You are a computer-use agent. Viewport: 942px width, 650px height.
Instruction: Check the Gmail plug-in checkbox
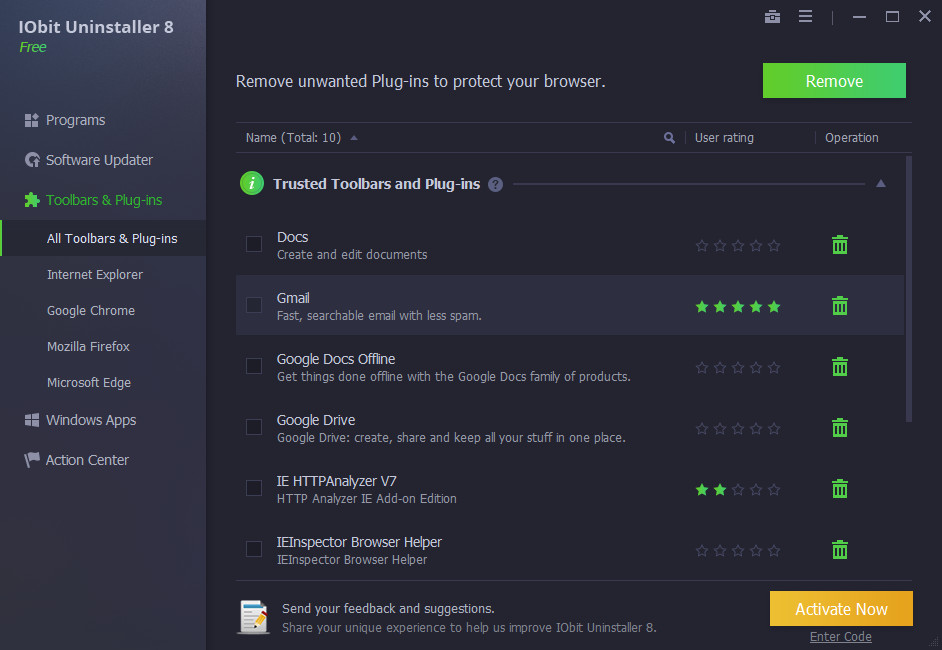point(254,305)
